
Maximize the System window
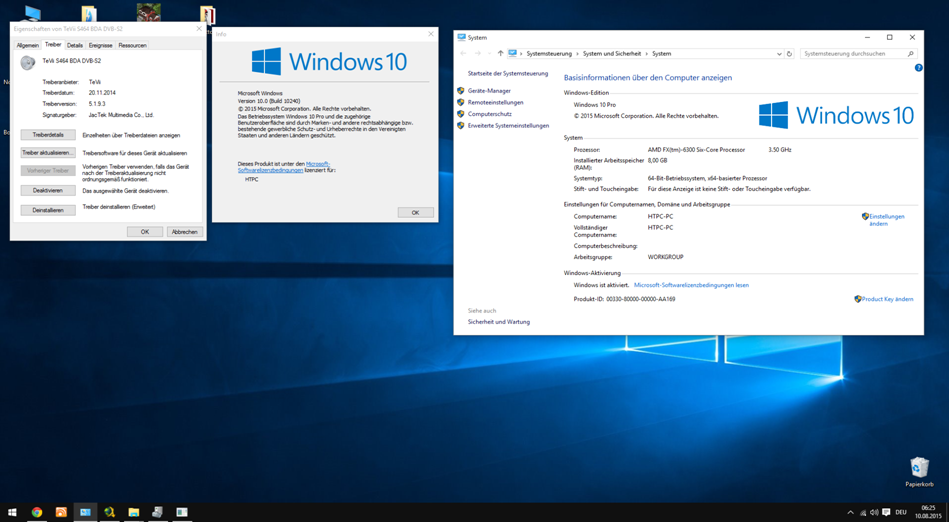click(890, 38)
